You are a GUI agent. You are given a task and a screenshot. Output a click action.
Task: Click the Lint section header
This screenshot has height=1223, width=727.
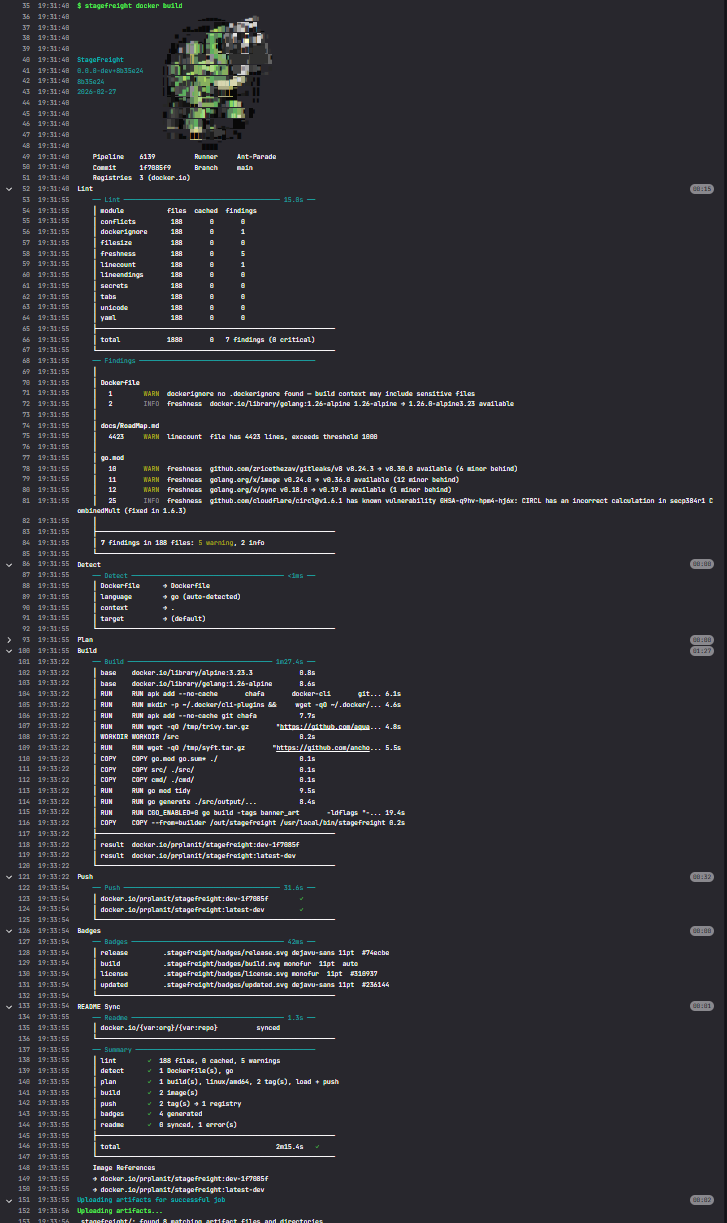pyautogui.click(x=85, y=188)
